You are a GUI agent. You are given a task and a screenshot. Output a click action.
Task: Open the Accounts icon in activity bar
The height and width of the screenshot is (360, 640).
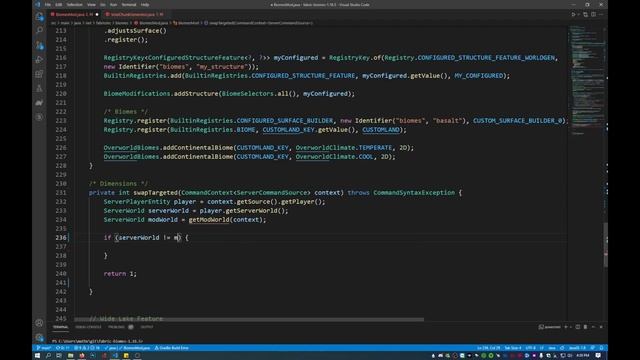(39, 323)
